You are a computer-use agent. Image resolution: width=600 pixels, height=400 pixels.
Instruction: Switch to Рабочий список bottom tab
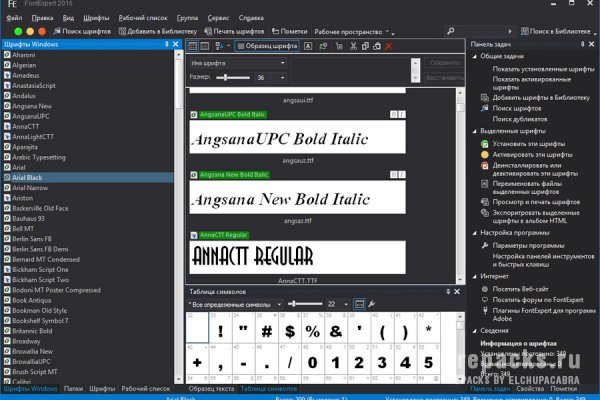(146, 389)
